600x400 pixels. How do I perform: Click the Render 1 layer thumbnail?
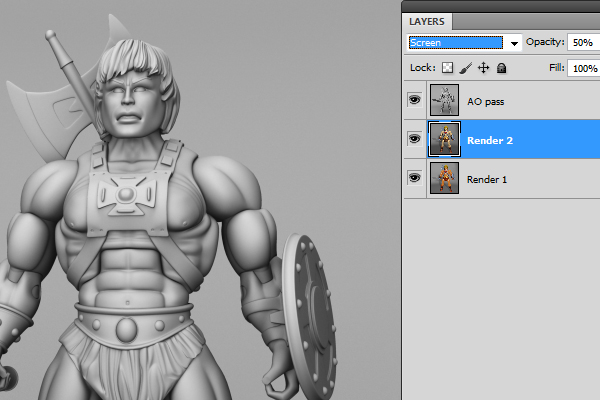pos(444,179)
